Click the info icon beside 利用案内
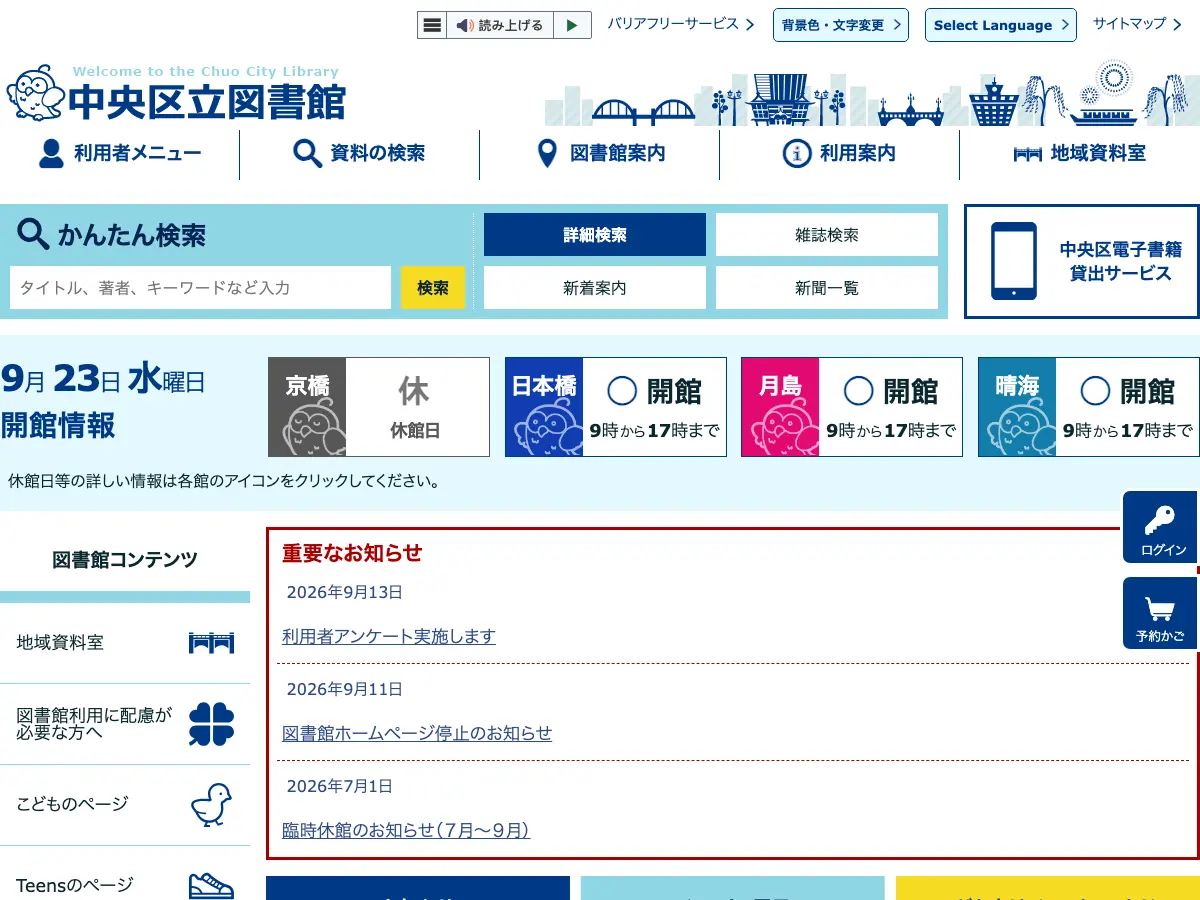Screen dimensions: 1200x900 [796, 153]
